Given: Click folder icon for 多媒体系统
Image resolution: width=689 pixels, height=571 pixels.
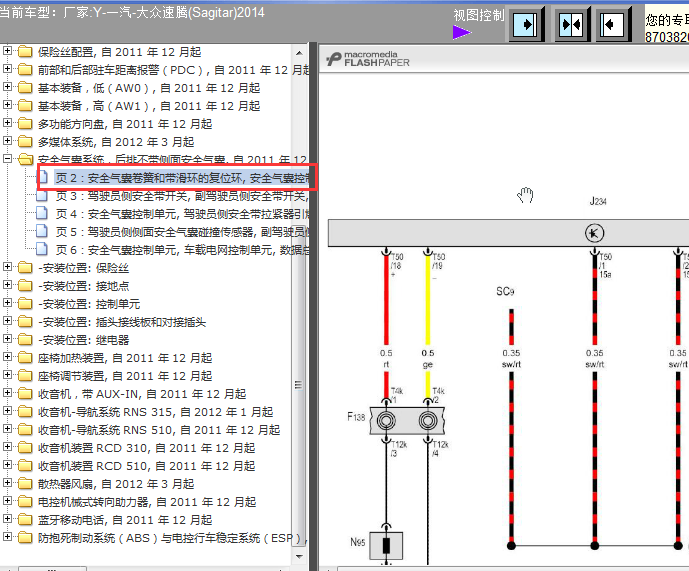Looking at the screenshot, I should [x=25, y=142].
